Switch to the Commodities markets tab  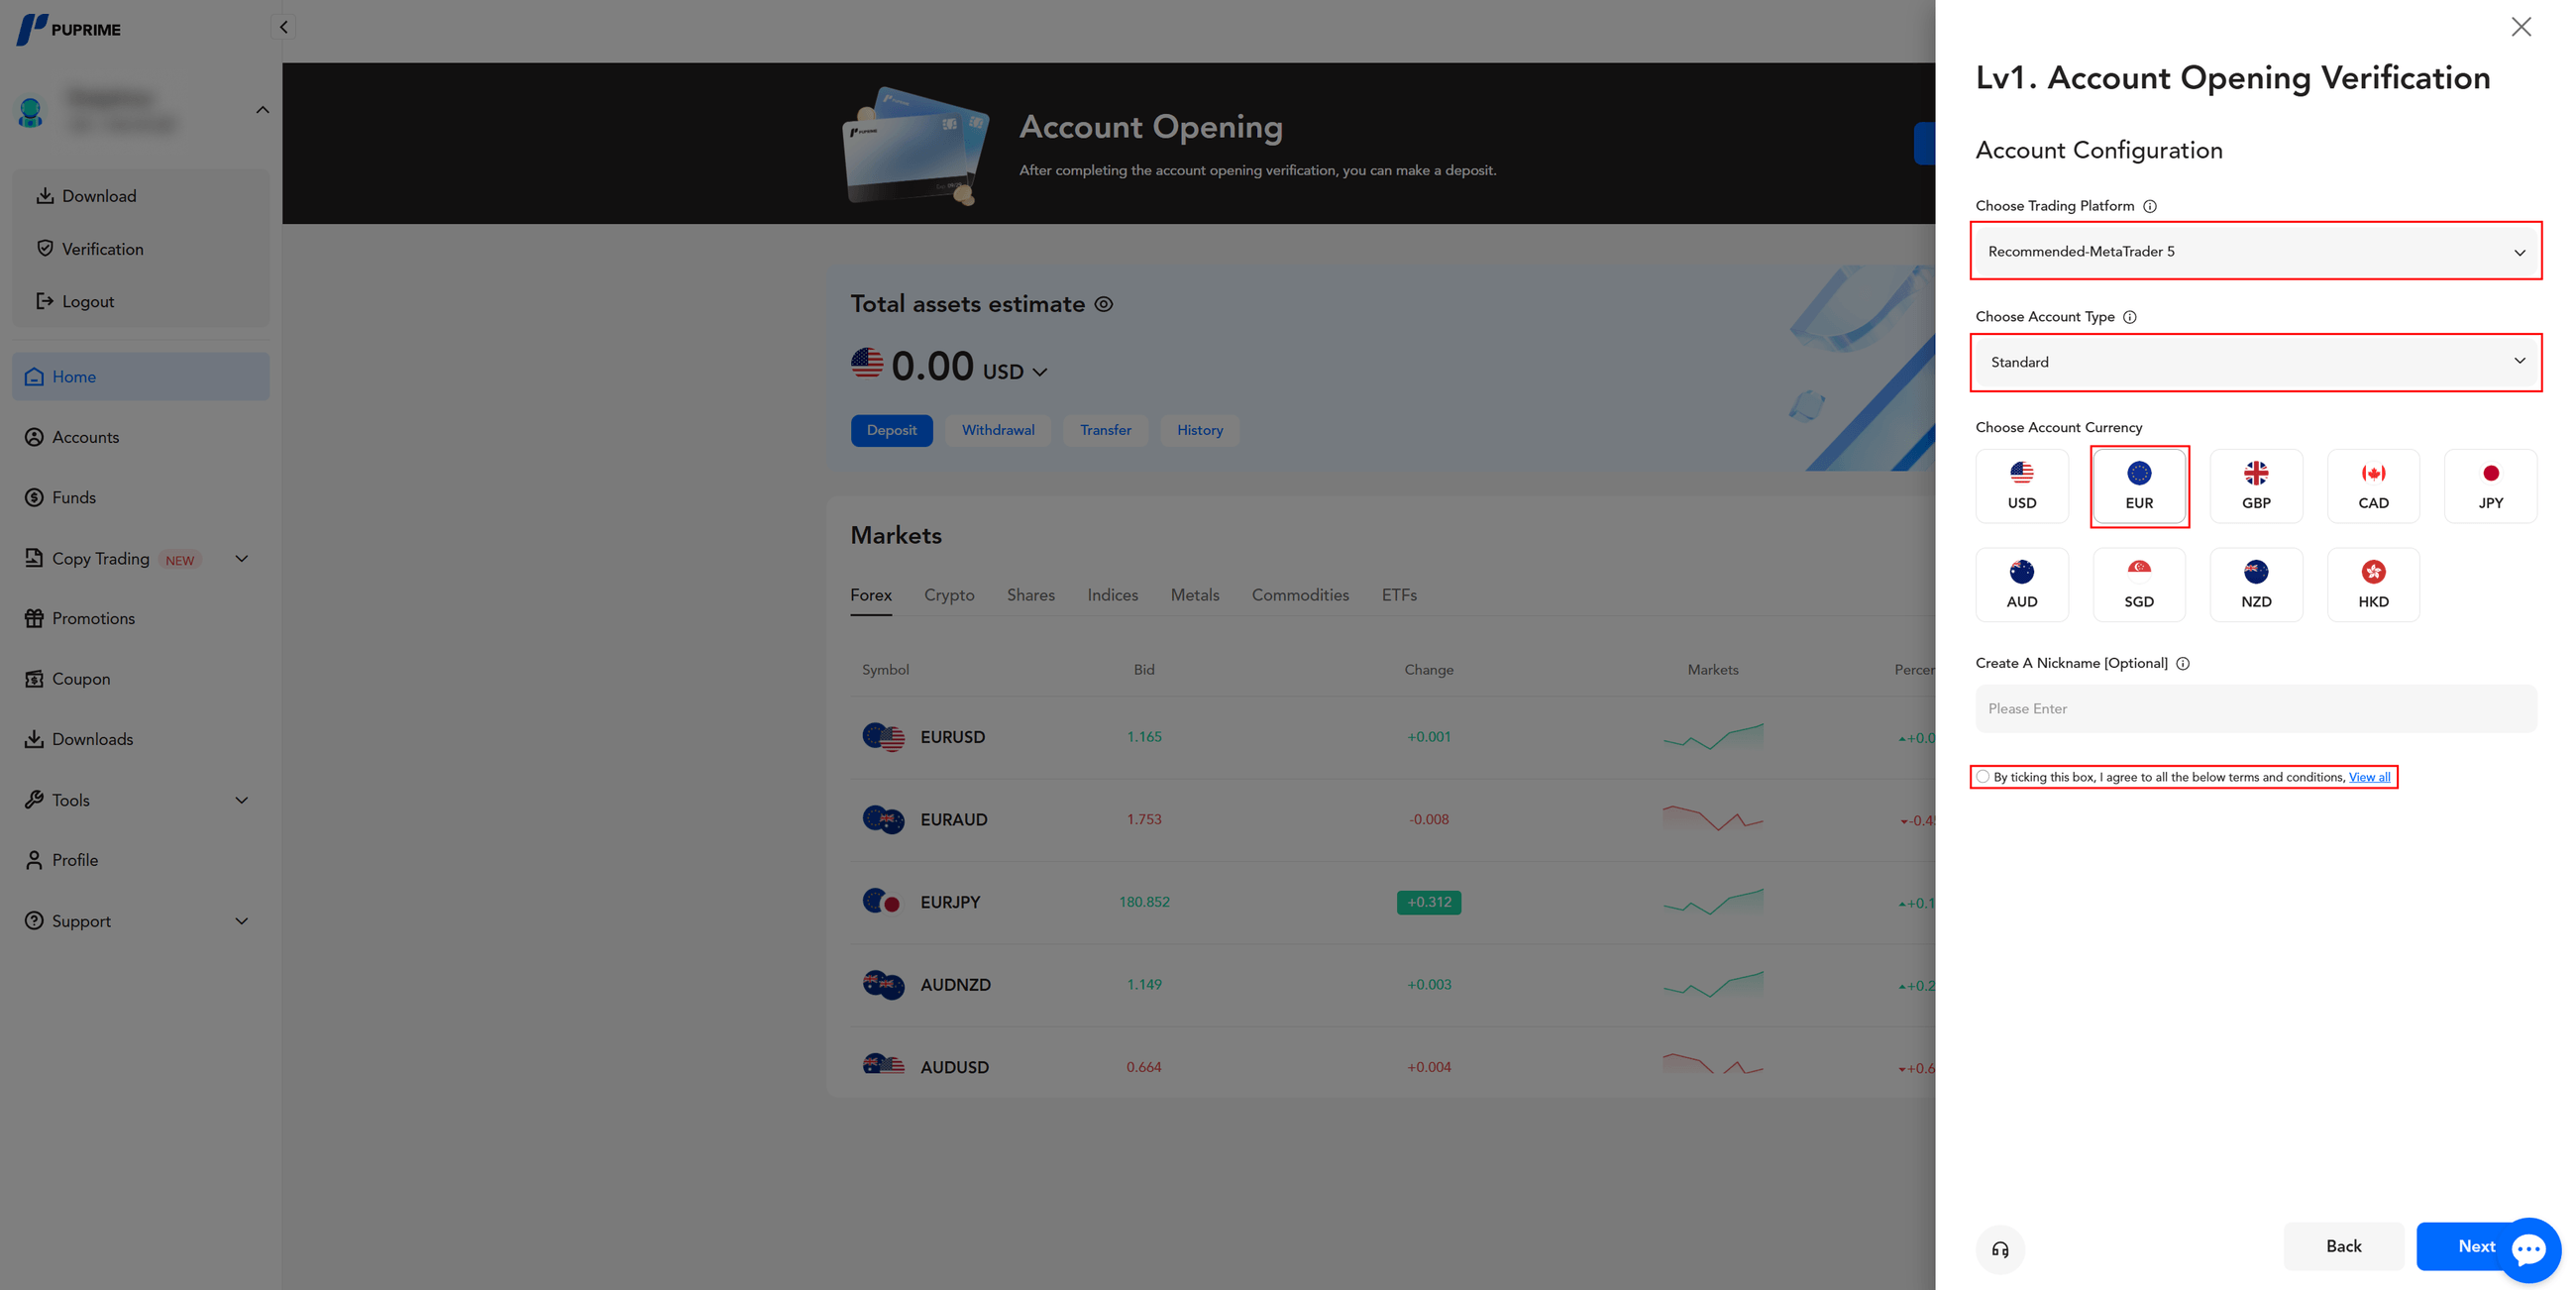click(x=1299, y=595)
